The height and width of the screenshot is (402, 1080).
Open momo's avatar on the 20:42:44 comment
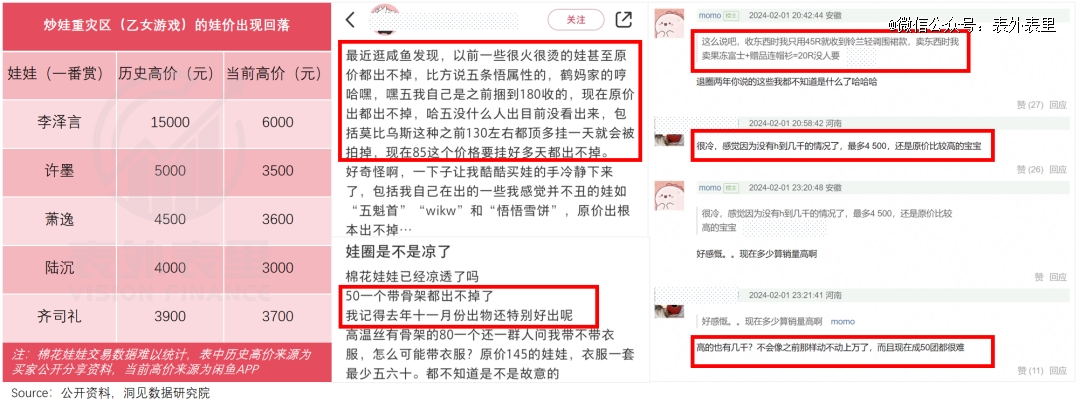pos(669,23)
